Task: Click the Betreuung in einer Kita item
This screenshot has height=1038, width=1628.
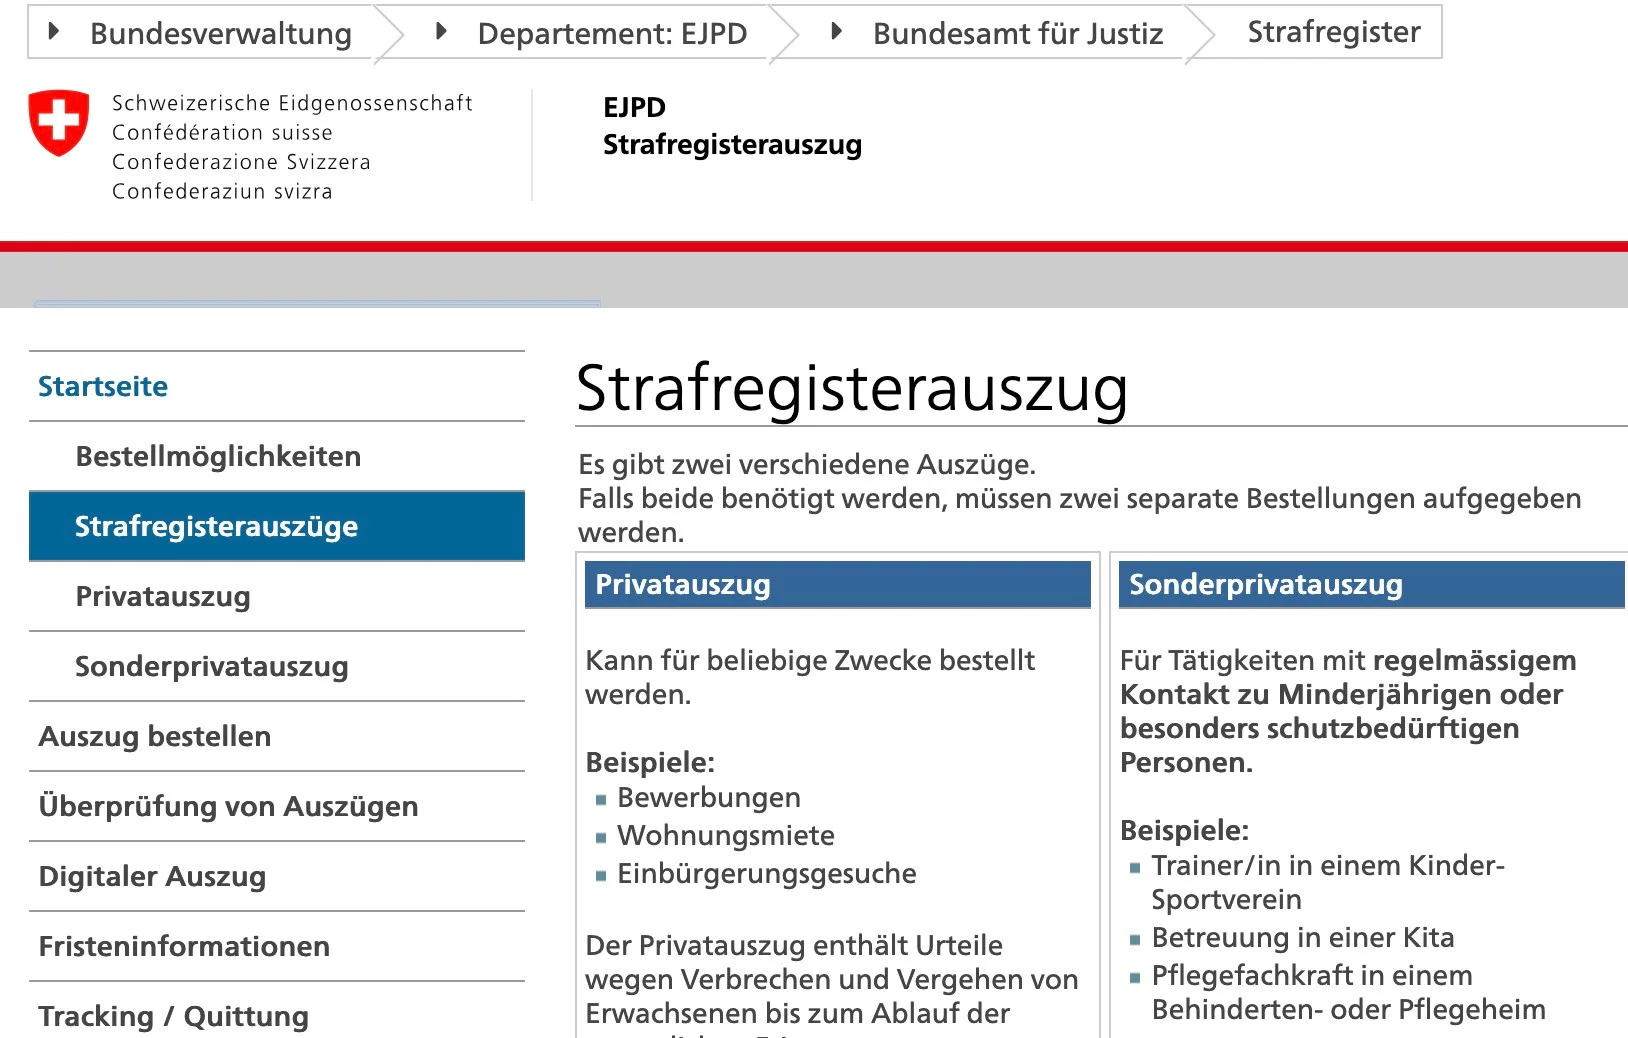Action: [x=1303, y=937]
